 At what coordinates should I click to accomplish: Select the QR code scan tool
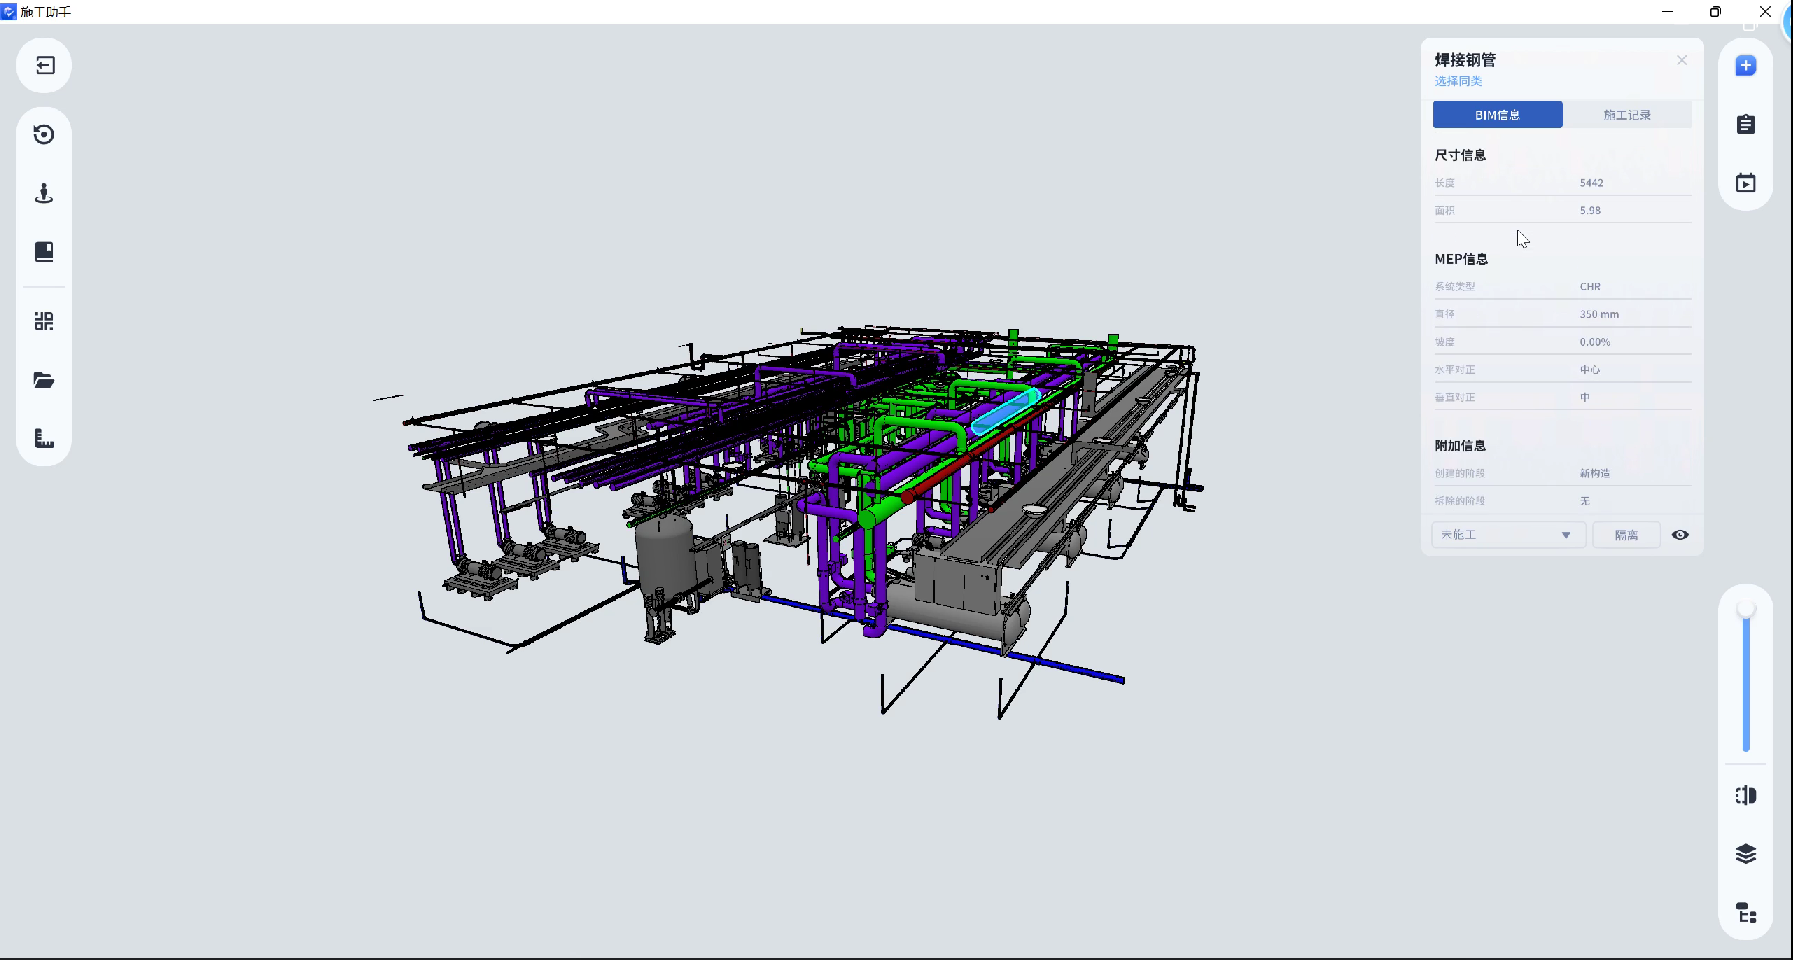pyautogui.click(x=44, y=321)
